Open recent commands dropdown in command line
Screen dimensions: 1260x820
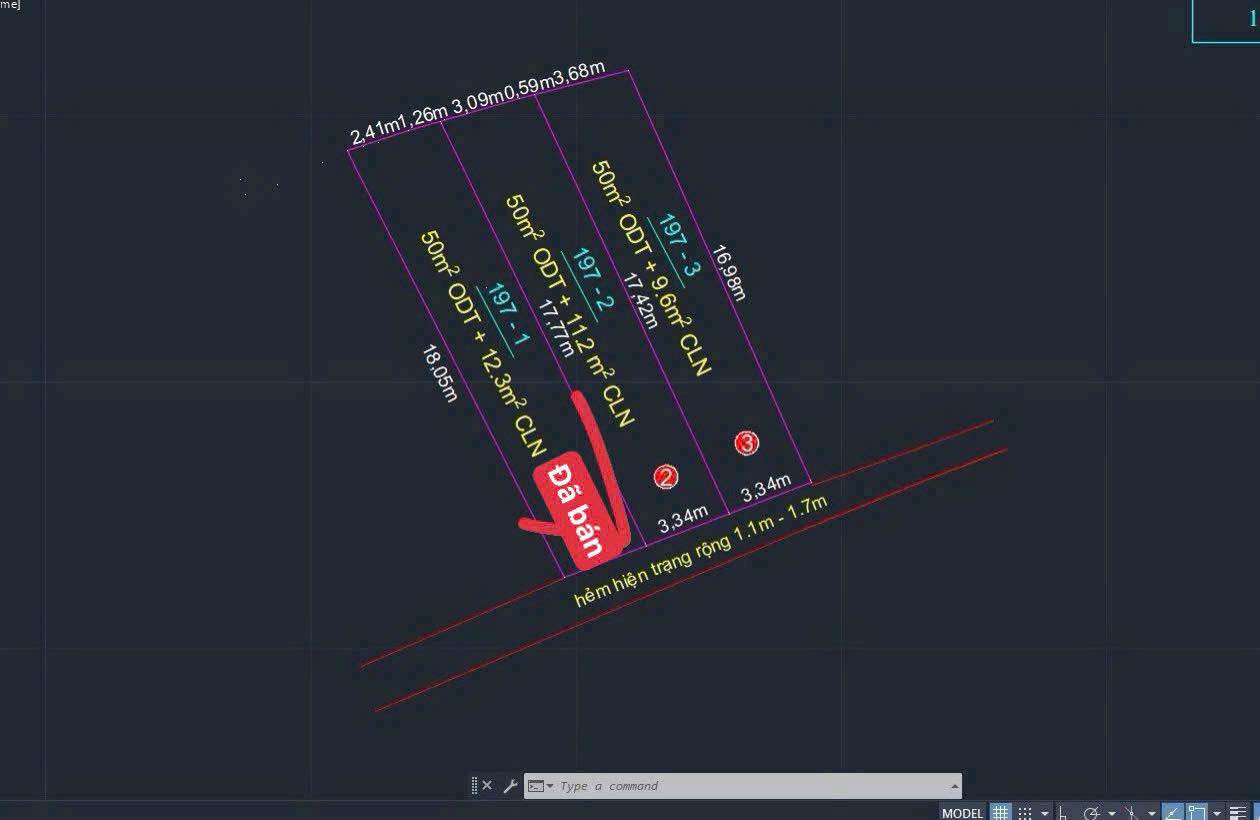point(541,786)
